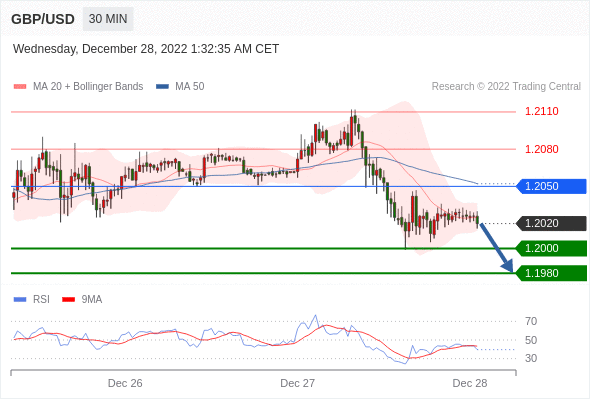Image resolution: width=590 pixels, height=400 pixels.
Task: Click the black 1.2020 current price tag
Action: [551, 224]
